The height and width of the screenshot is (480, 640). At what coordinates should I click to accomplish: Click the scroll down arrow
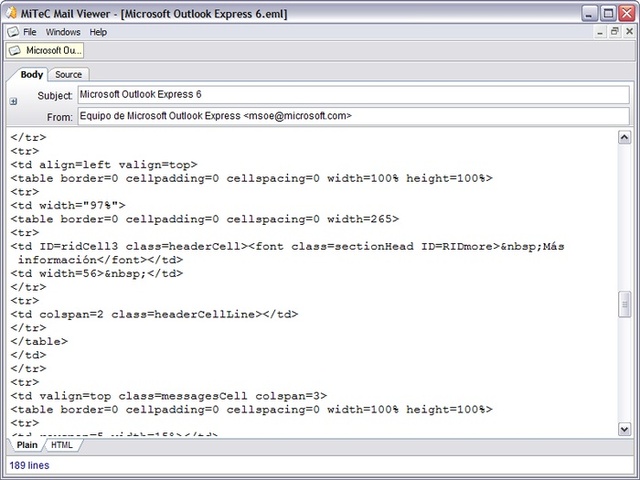click(x=624, y=429)
